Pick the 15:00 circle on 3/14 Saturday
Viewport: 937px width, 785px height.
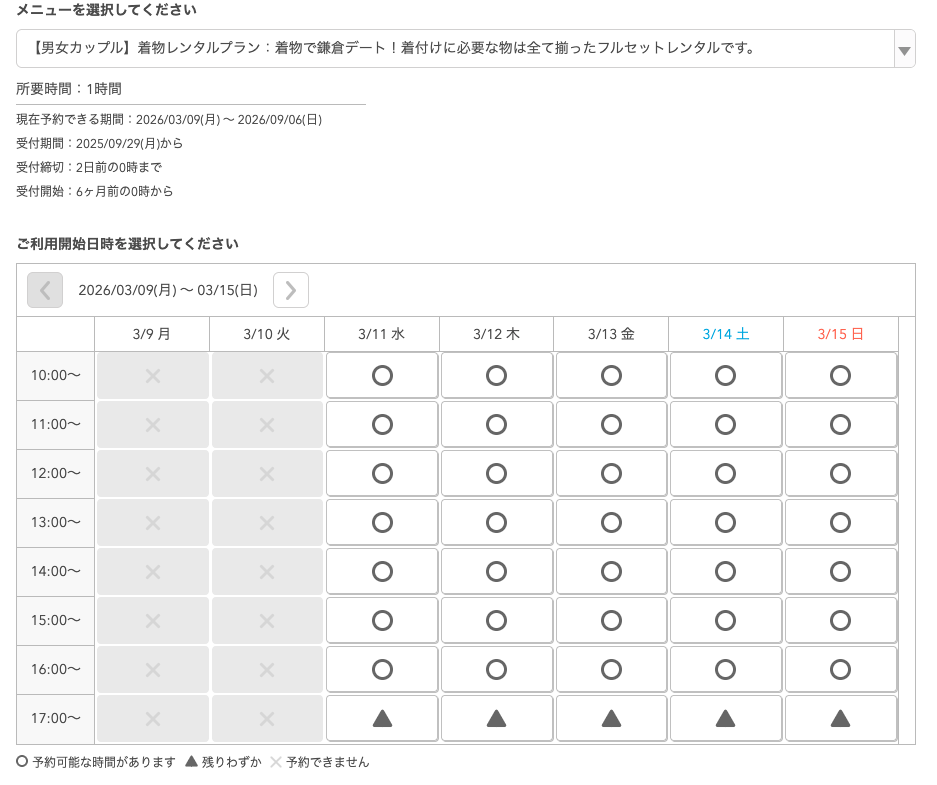click(x=725, y=620)
